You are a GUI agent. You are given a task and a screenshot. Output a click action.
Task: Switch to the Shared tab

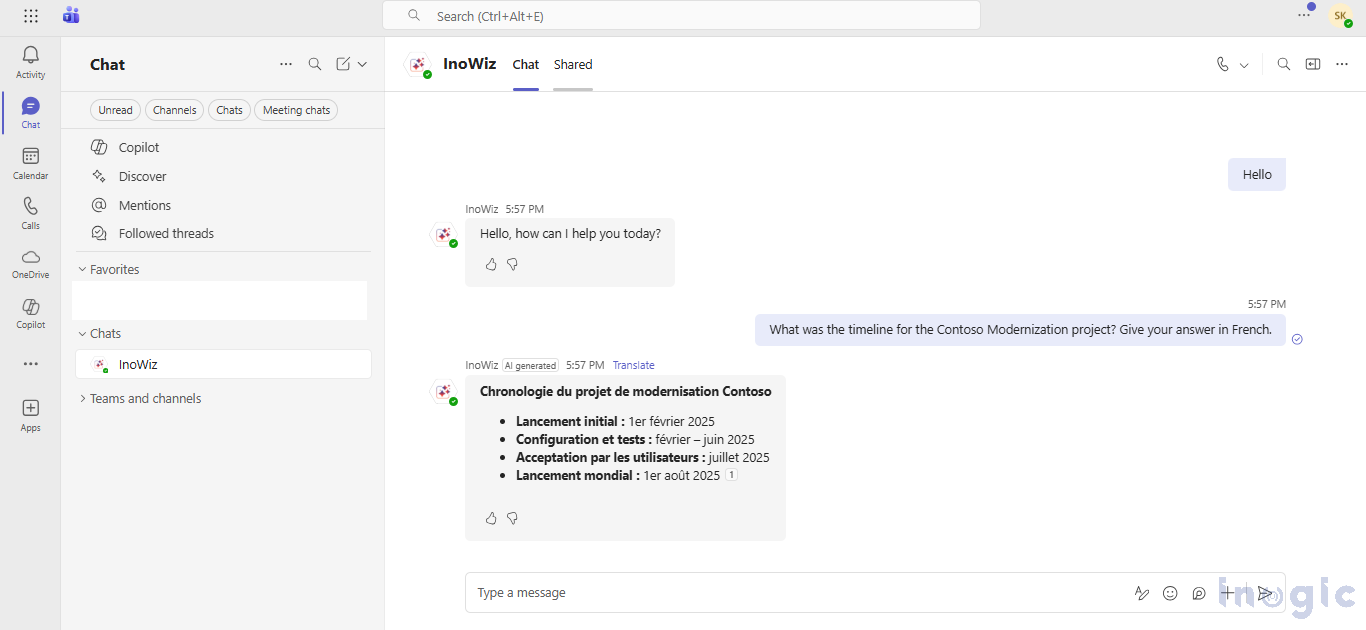pos(572,64)
